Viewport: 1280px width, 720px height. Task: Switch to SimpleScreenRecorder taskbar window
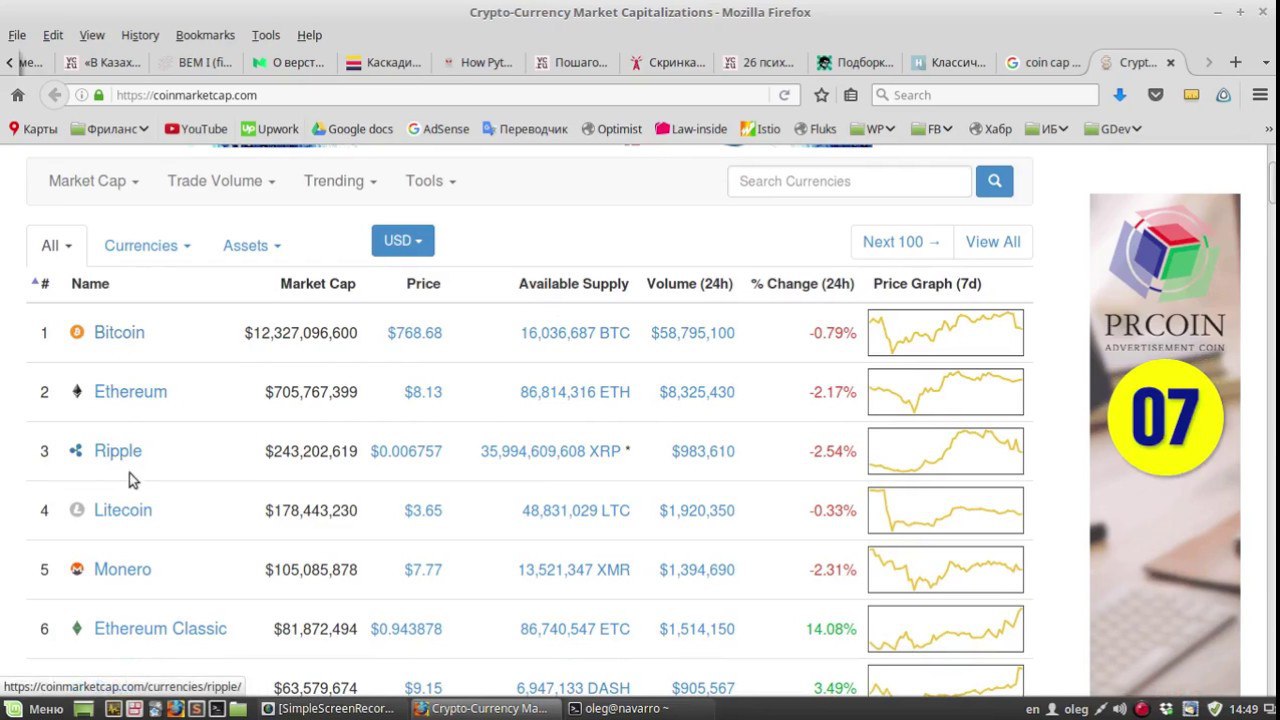tap(329, 709)
